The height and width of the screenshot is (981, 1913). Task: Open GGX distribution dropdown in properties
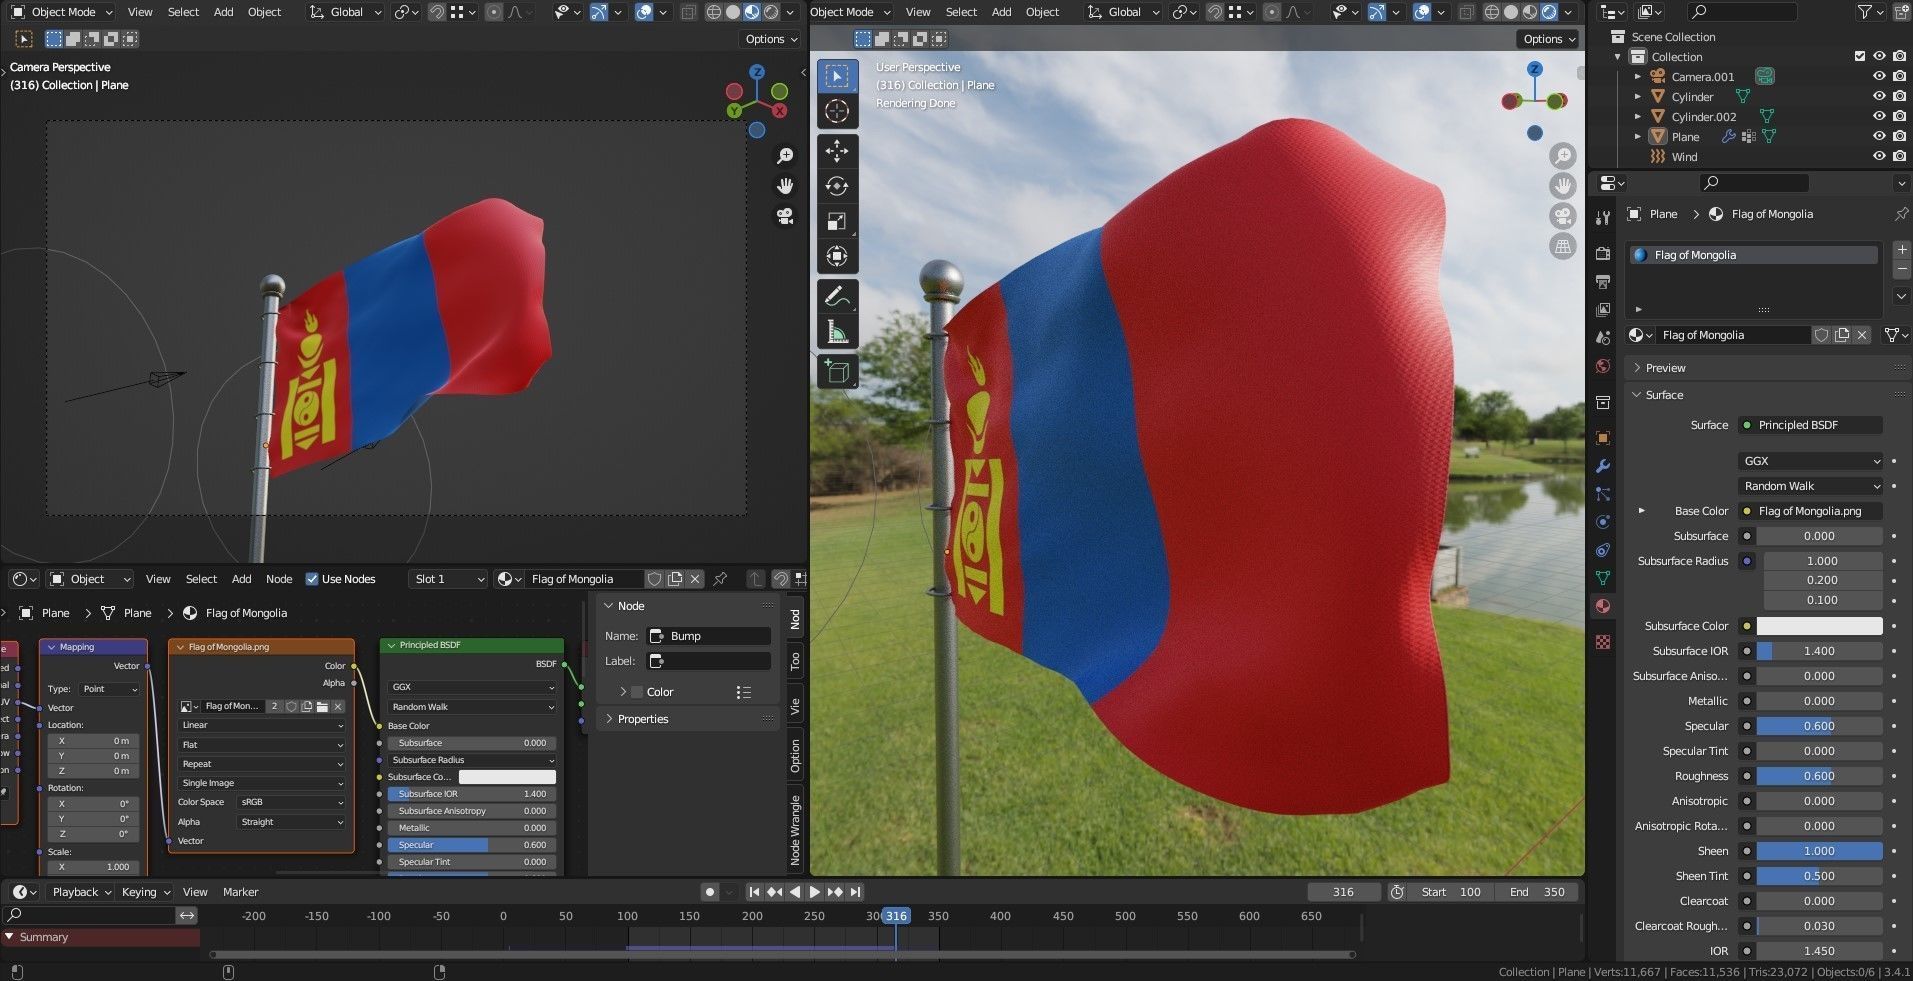1811,461
